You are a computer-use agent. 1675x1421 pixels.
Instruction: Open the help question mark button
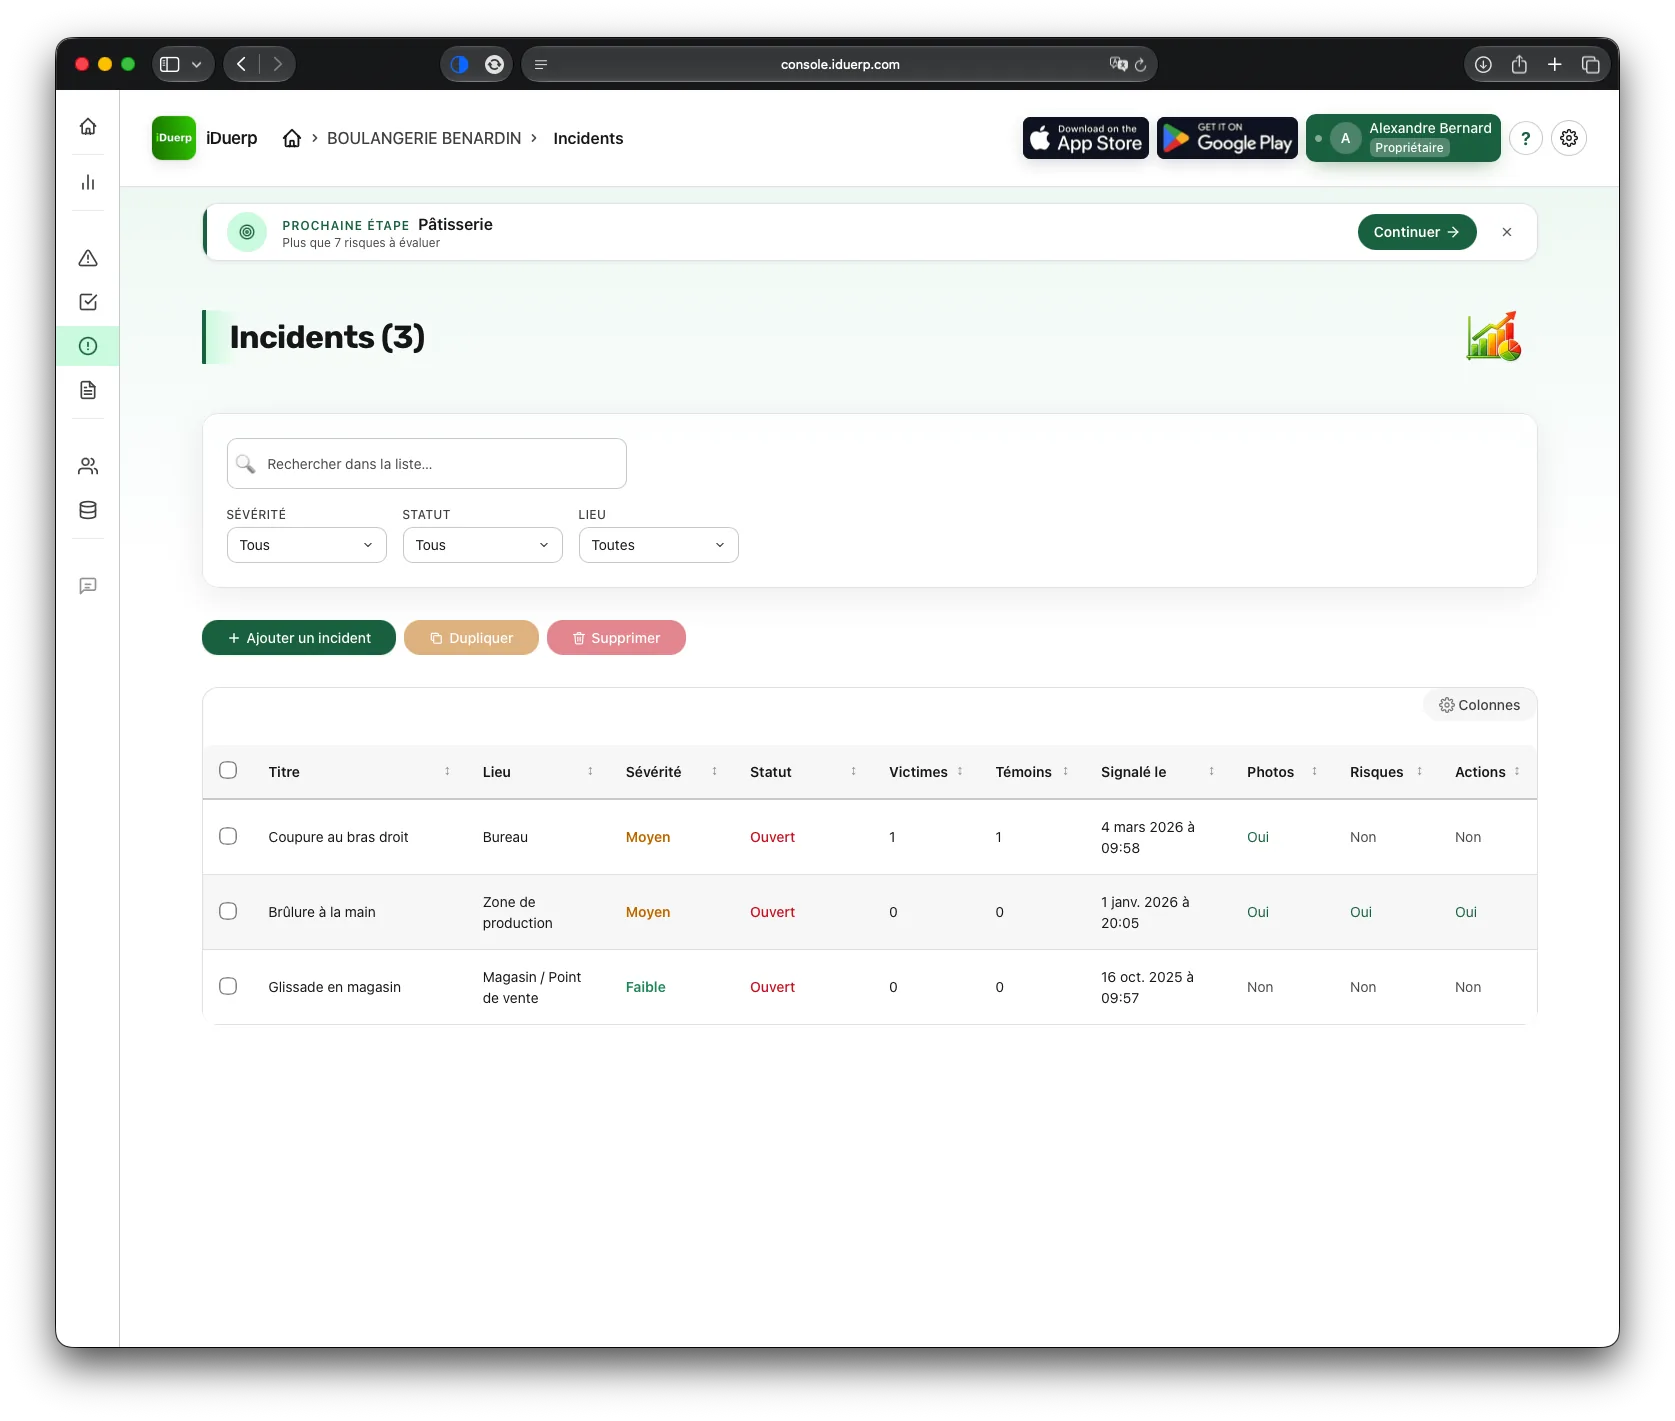tap(1525, 138)
